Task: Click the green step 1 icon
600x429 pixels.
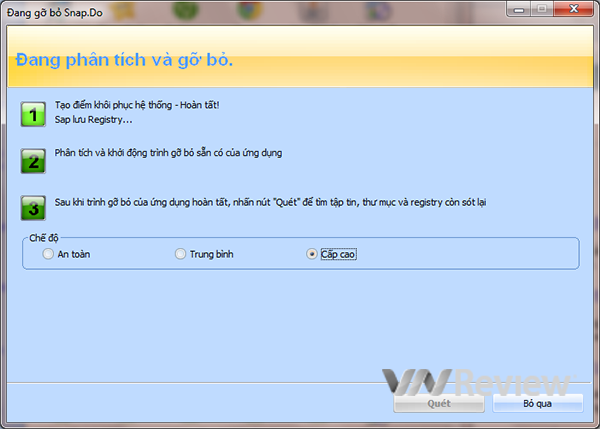Action: coord(33,114)
